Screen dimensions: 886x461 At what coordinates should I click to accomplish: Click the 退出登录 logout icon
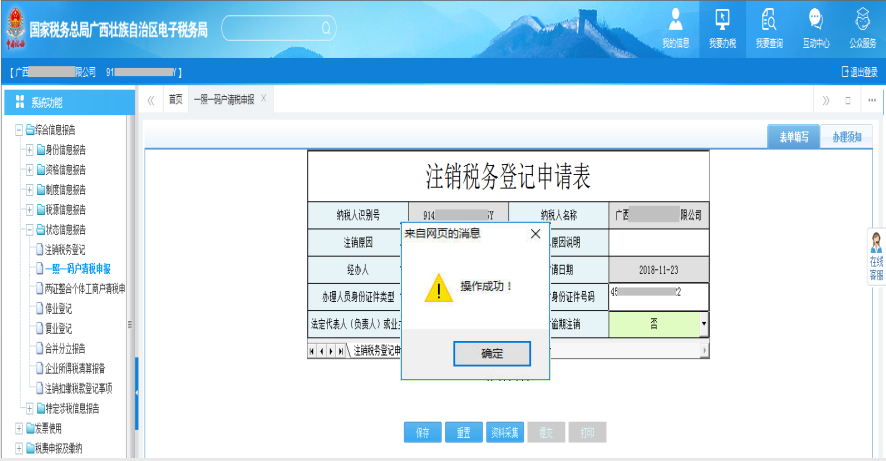click(x=846, y=72)
